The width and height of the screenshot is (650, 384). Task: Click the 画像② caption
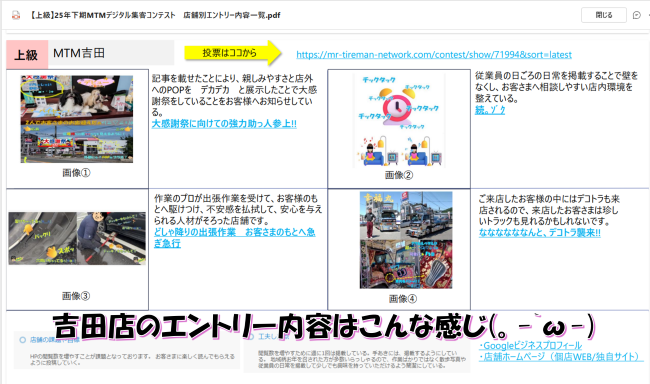tap(399, 175)
